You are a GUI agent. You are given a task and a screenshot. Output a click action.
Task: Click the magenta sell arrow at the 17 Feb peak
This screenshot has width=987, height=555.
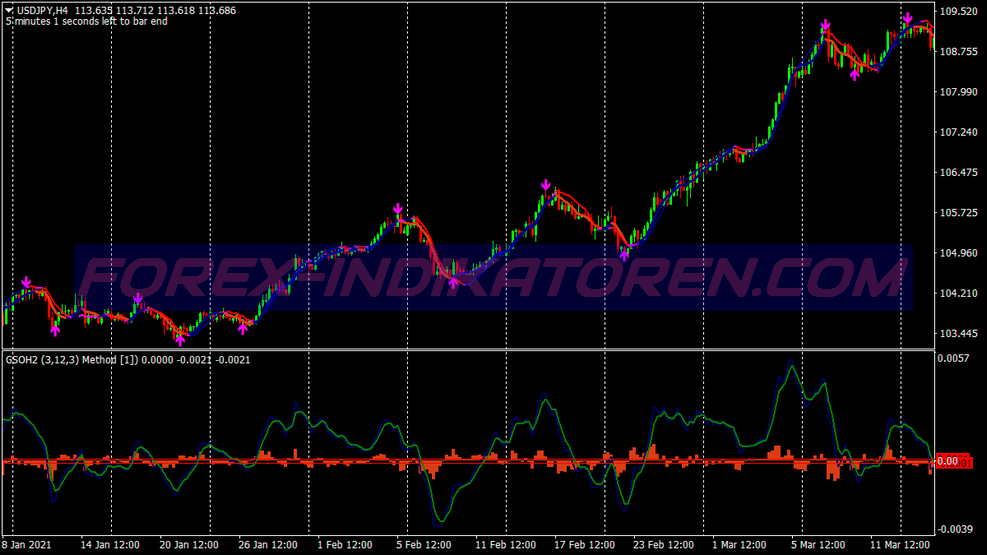(546, 186)
